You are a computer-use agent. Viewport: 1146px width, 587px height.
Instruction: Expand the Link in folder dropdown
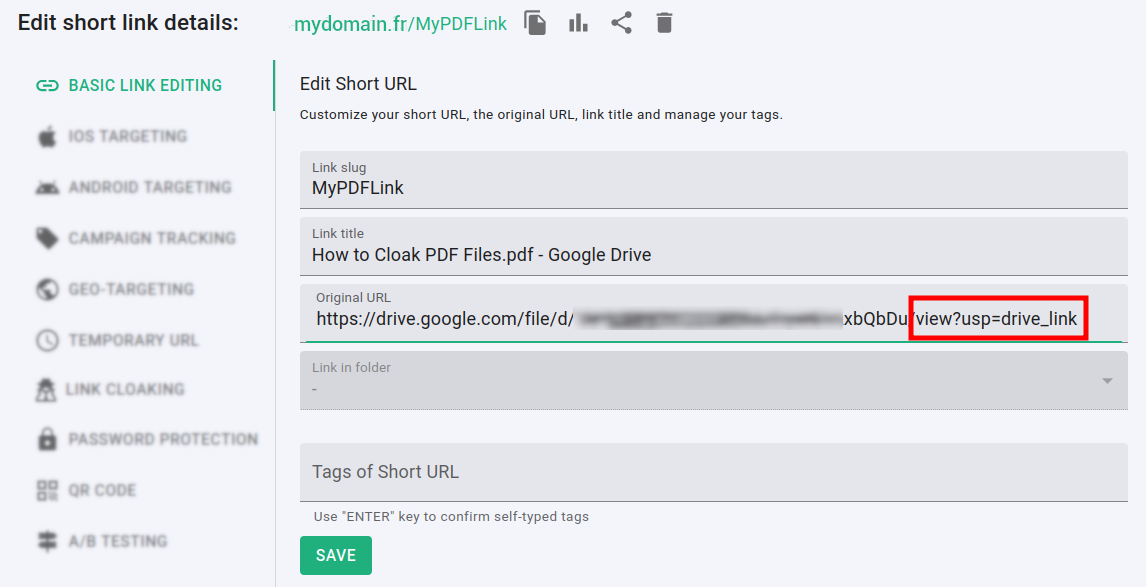coord(1106,381)
